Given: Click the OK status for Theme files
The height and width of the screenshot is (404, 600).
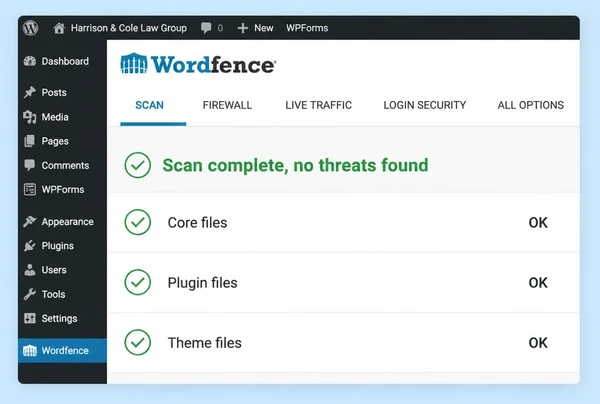Looking at the screenshot, I should 538,343.
